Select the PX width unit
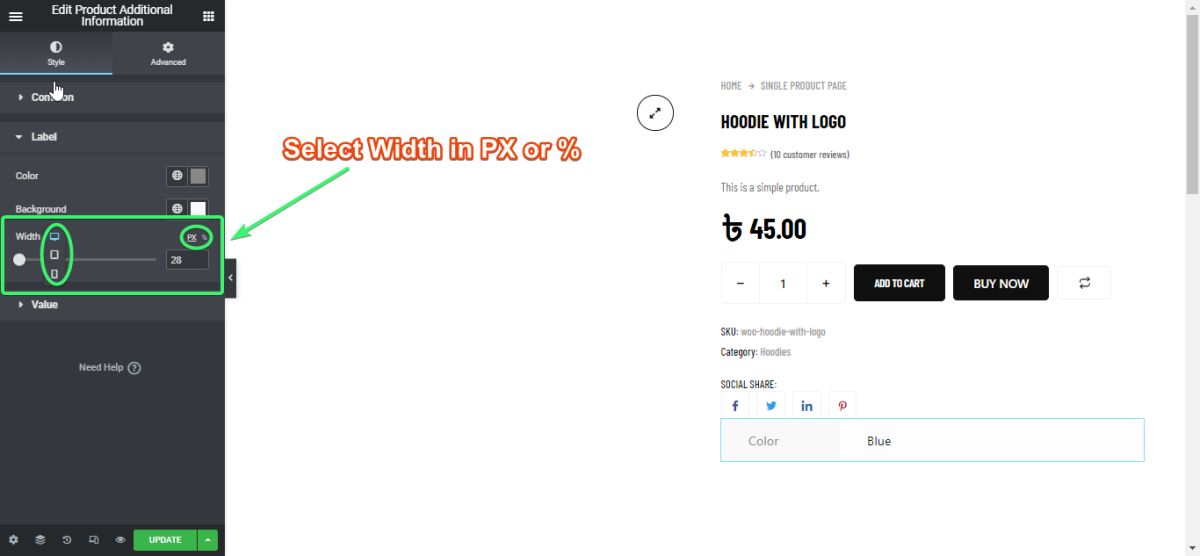 pos(192,237)
